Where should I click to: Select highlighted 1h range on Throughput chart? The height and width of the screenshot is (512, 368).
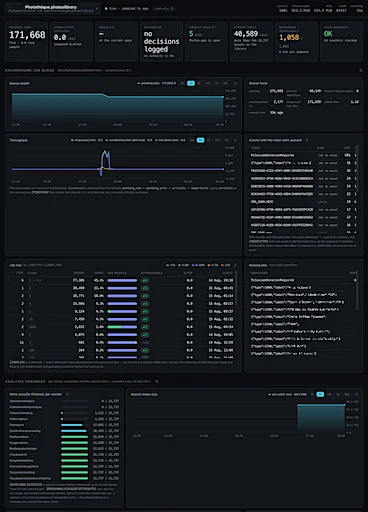[200, 140]
